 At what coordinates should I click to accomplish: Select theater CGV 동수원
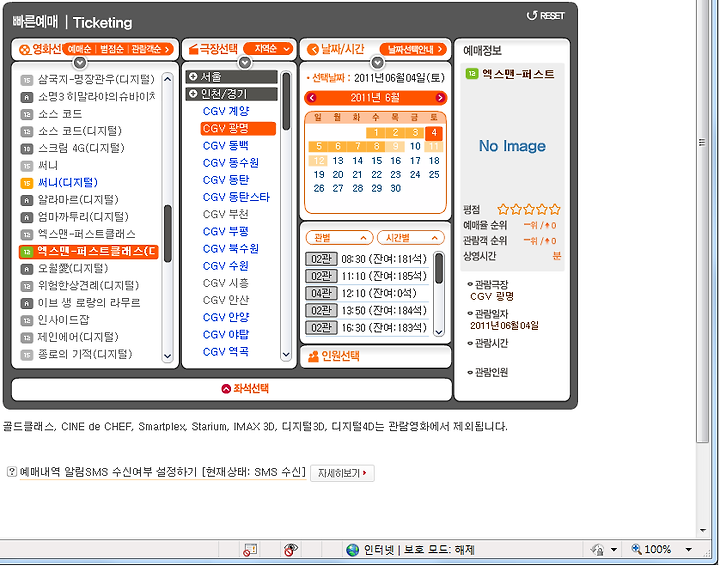click(231, 163)
